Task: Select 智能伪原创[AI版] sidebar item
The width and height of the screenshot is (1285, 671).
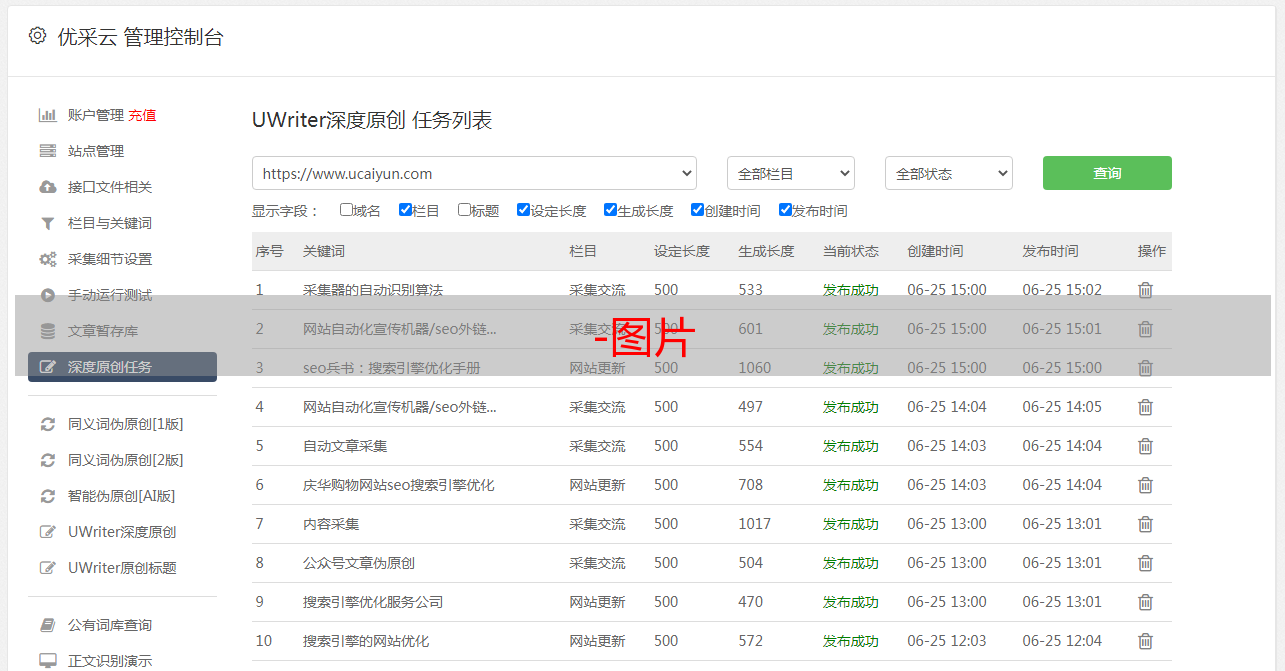Action: pos(121,496)
